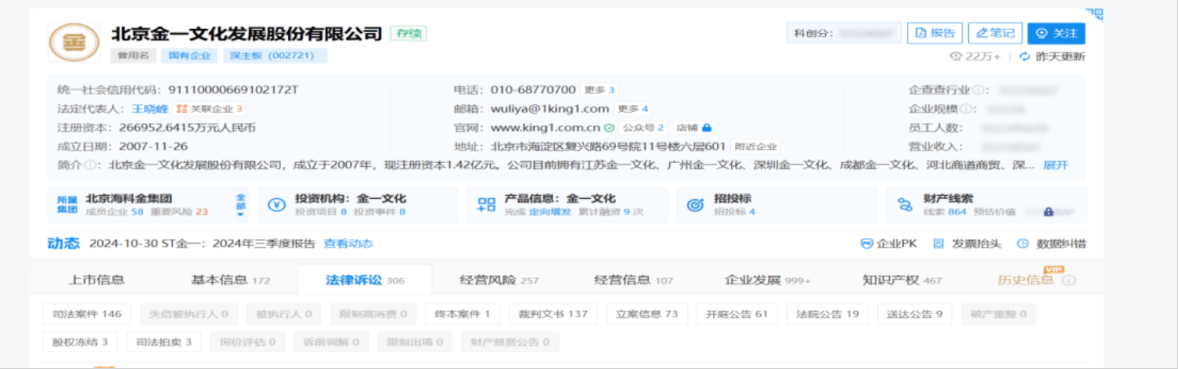The image size is (1178, 369).
Task: Click the blue 关注 follow button
Action: 1056,33
